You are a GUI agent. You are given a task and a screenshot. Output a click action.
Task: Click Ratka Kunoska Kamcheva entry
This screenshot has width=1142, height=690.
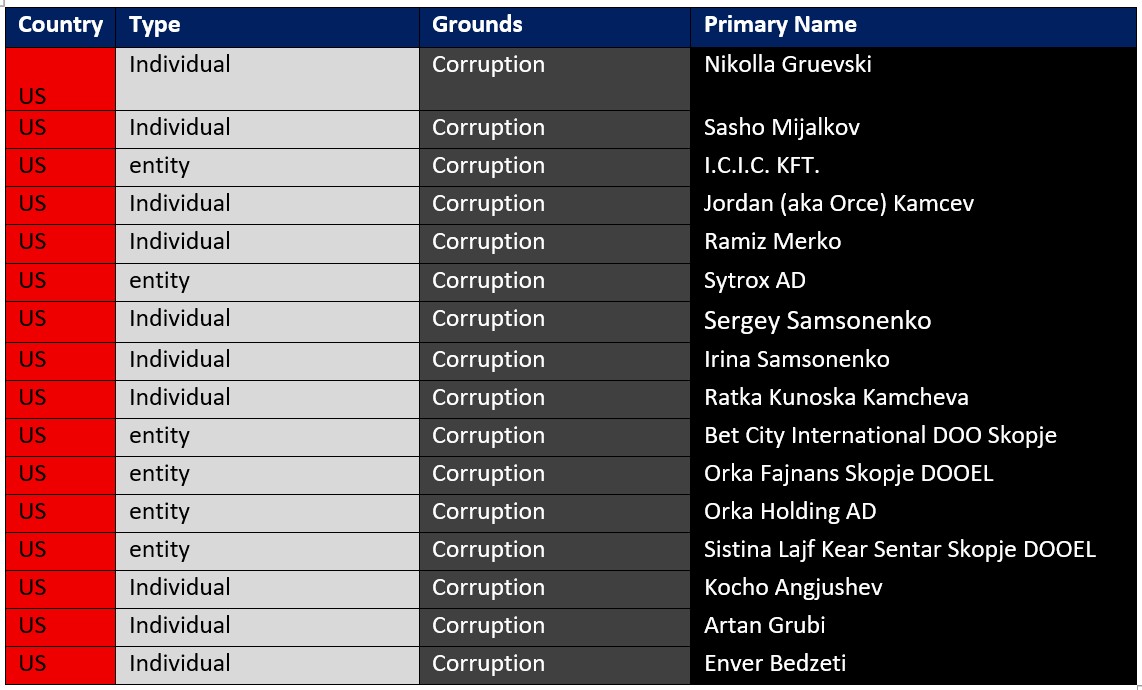836,398
